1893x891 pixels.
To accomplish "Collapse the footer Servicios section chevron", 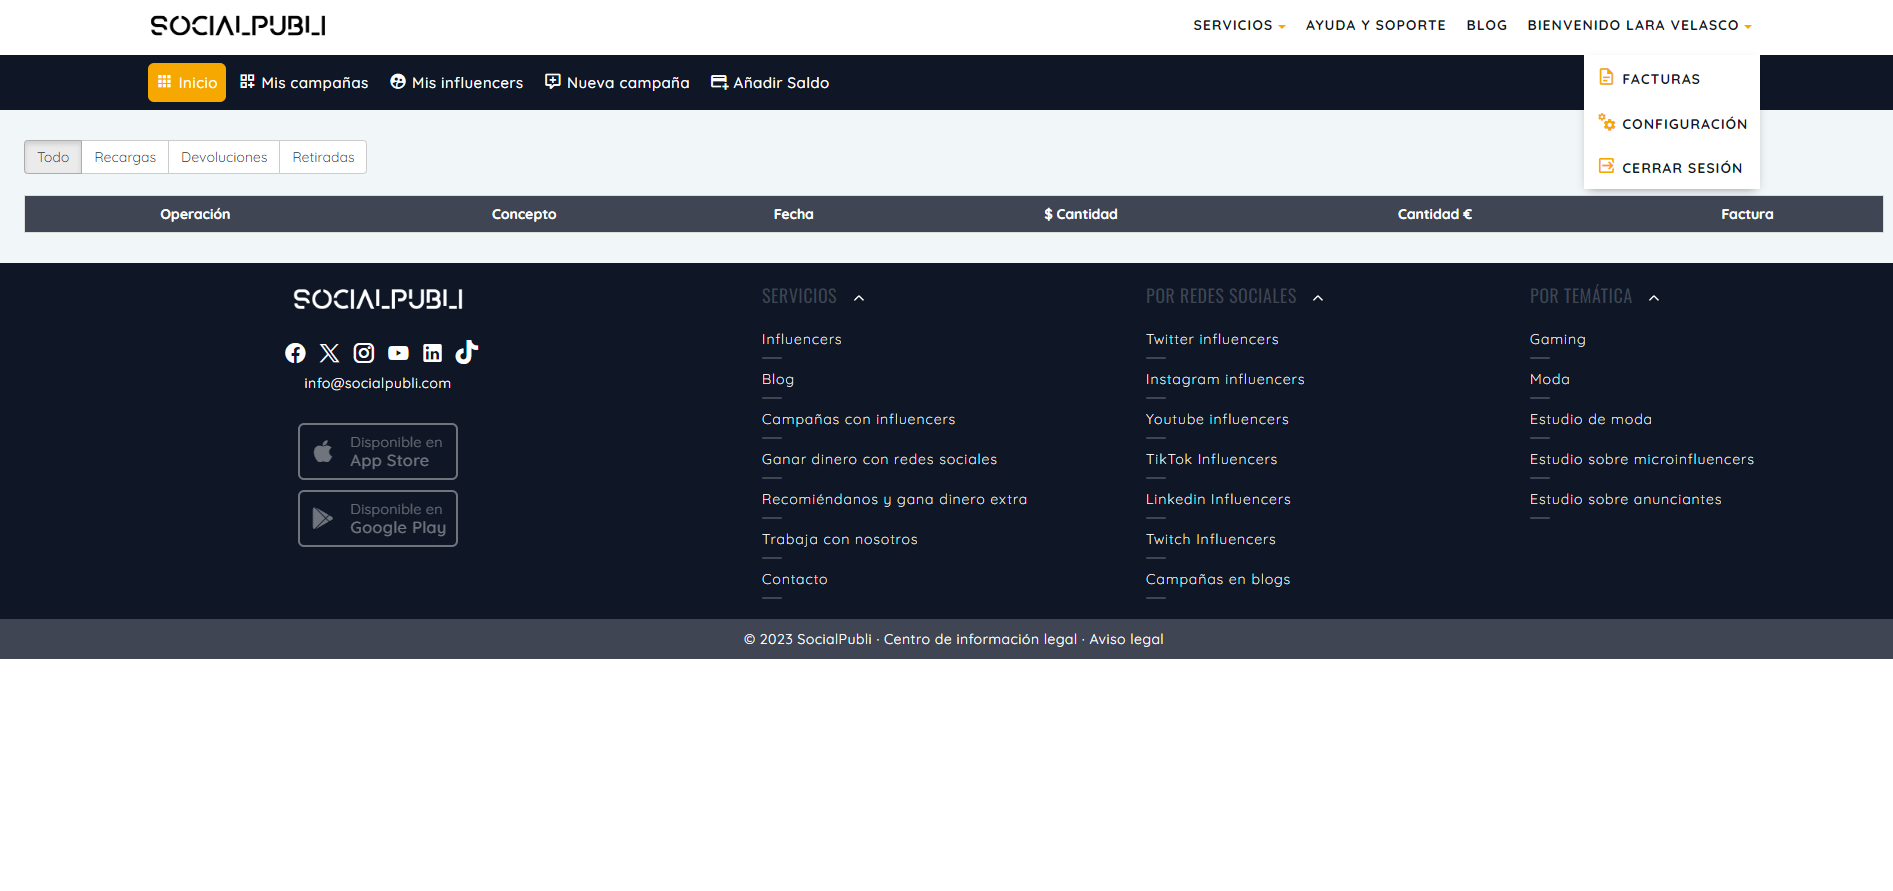I will pos(859,297).
